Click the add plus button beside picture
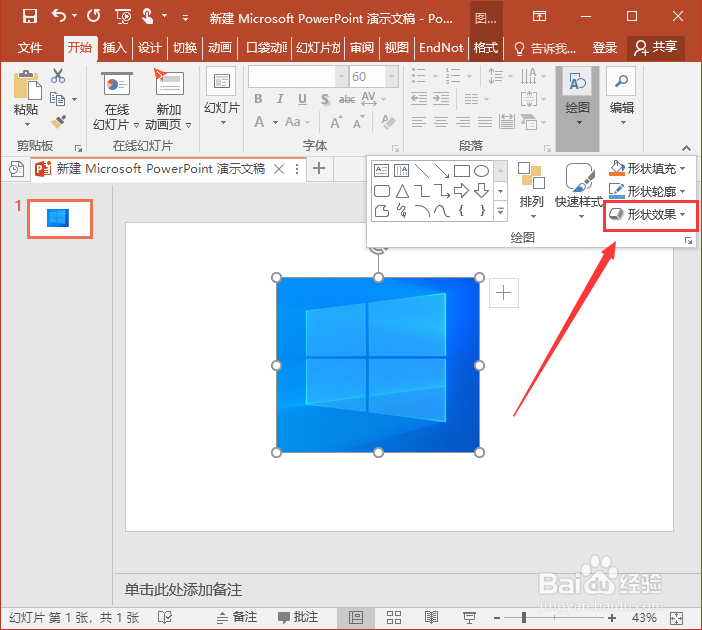This screenshot has height=630, width=702. [x=504, y=293]
